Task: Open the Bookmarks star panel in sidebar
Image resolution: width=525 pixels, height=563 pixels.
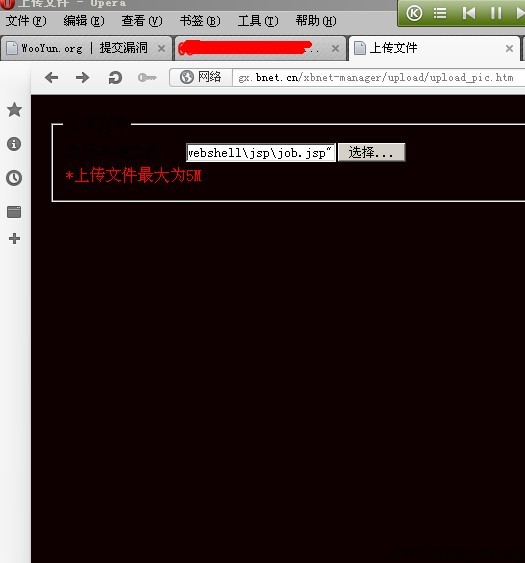Action: [x=14, y=110]
